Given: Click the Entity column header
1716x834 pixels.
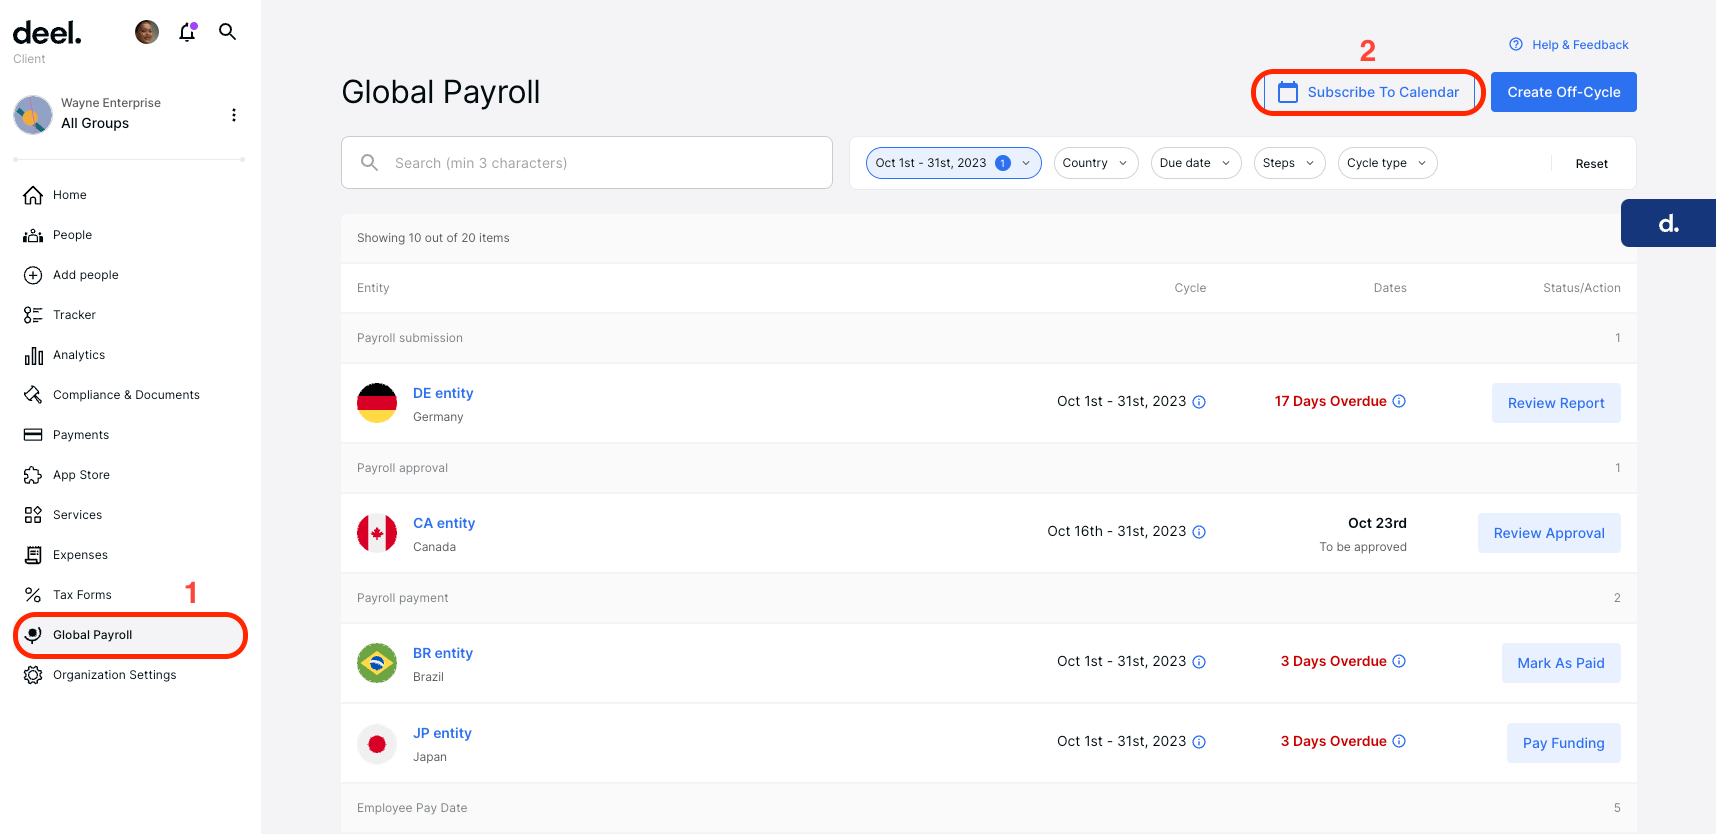Looking at the screenshot, I should coord(373,288).
